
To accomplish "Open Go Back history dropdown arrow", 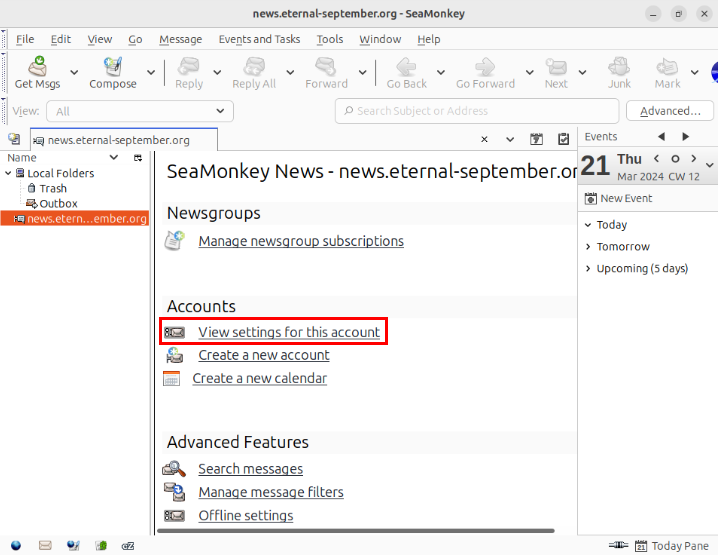I will [x=441, y=72].
